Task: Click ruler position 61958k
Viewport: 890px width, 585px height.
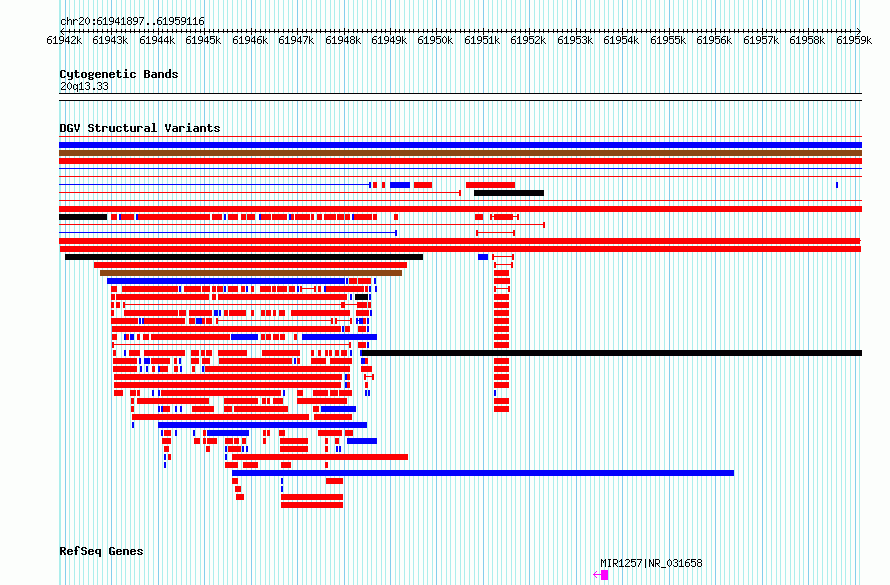Action: [x=807, y=40]
